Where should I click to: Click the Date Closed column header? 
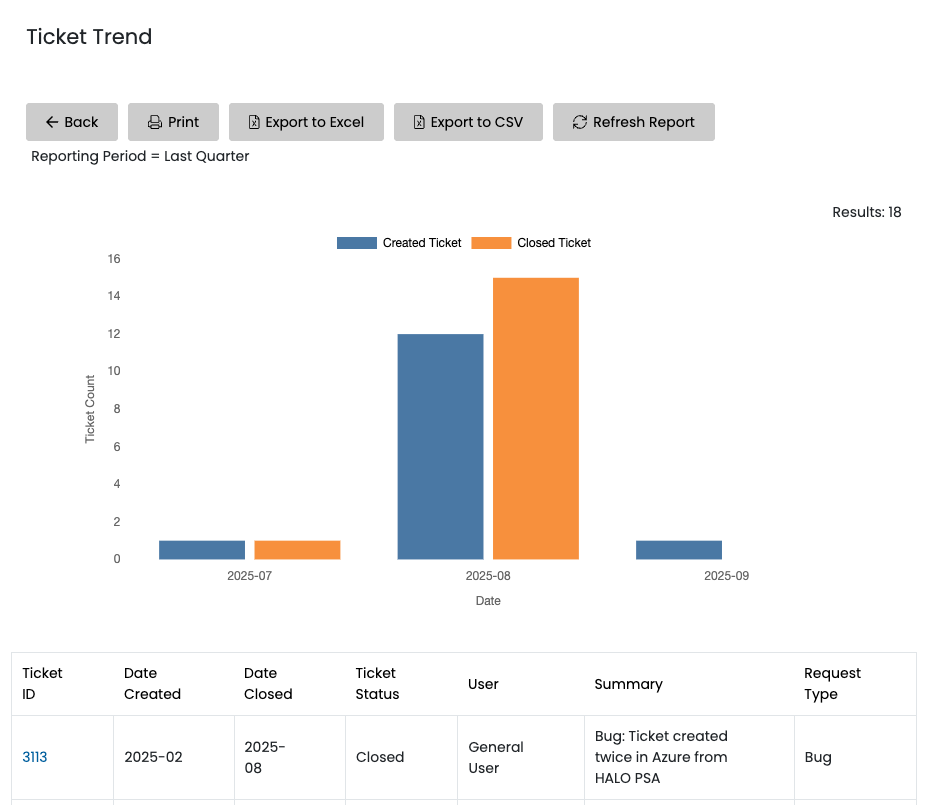pyautogui.click(x=268, y=684)
